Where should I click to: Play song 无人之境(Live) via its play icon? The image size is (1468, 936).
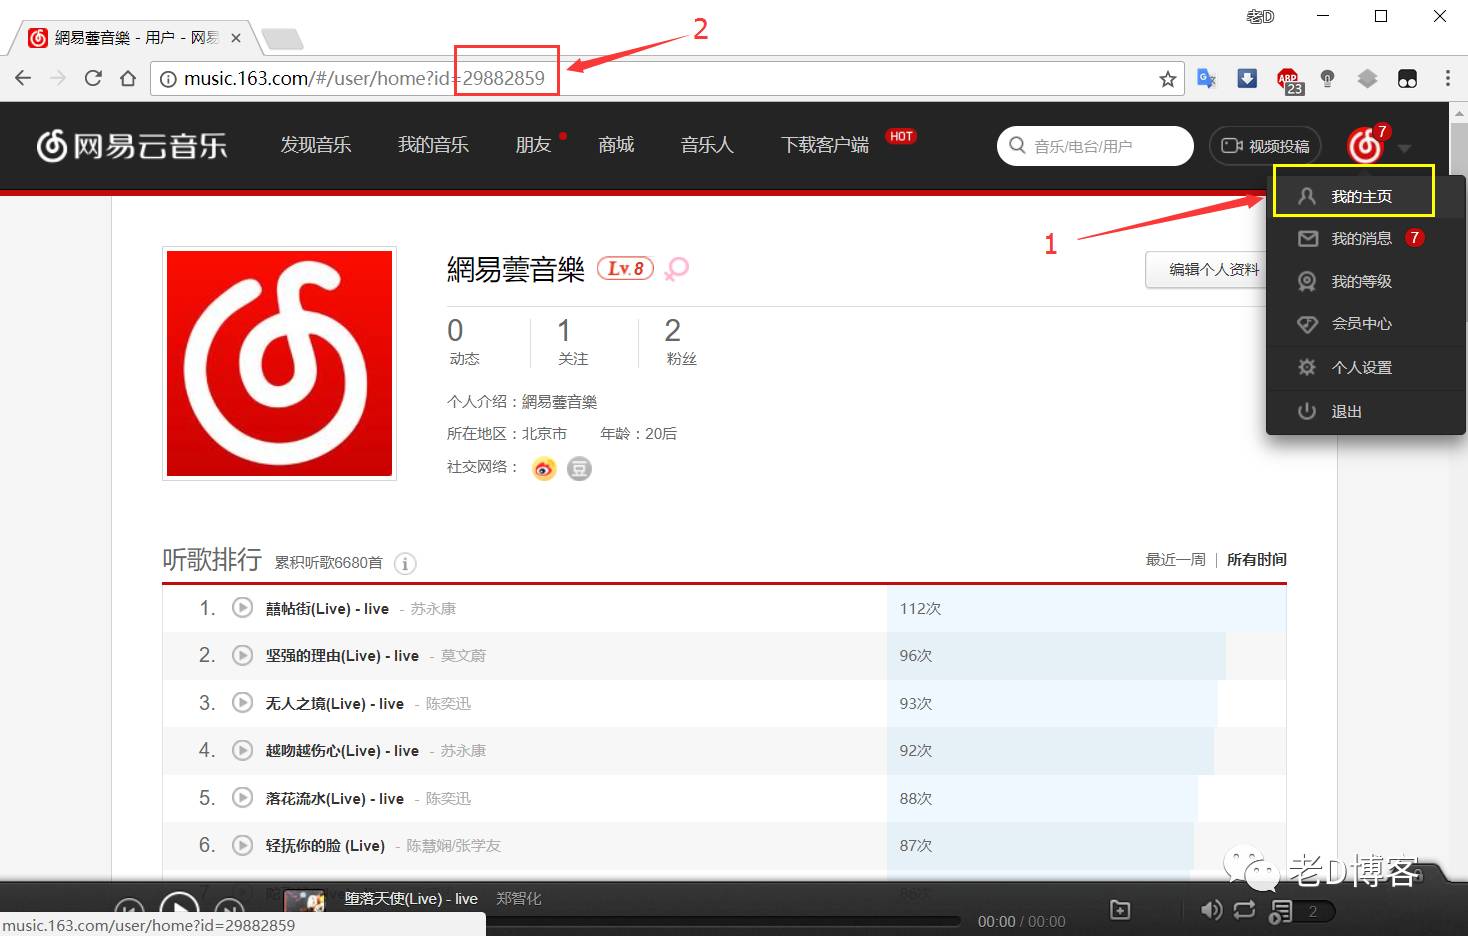tap(242, 703)
